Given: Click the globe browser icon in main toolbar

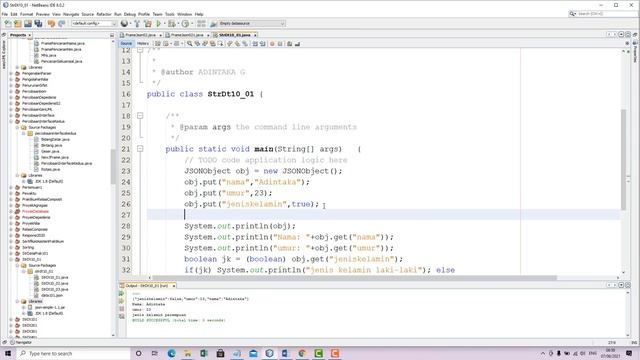Looking at the screenshot, I should (x=124, y=24).
